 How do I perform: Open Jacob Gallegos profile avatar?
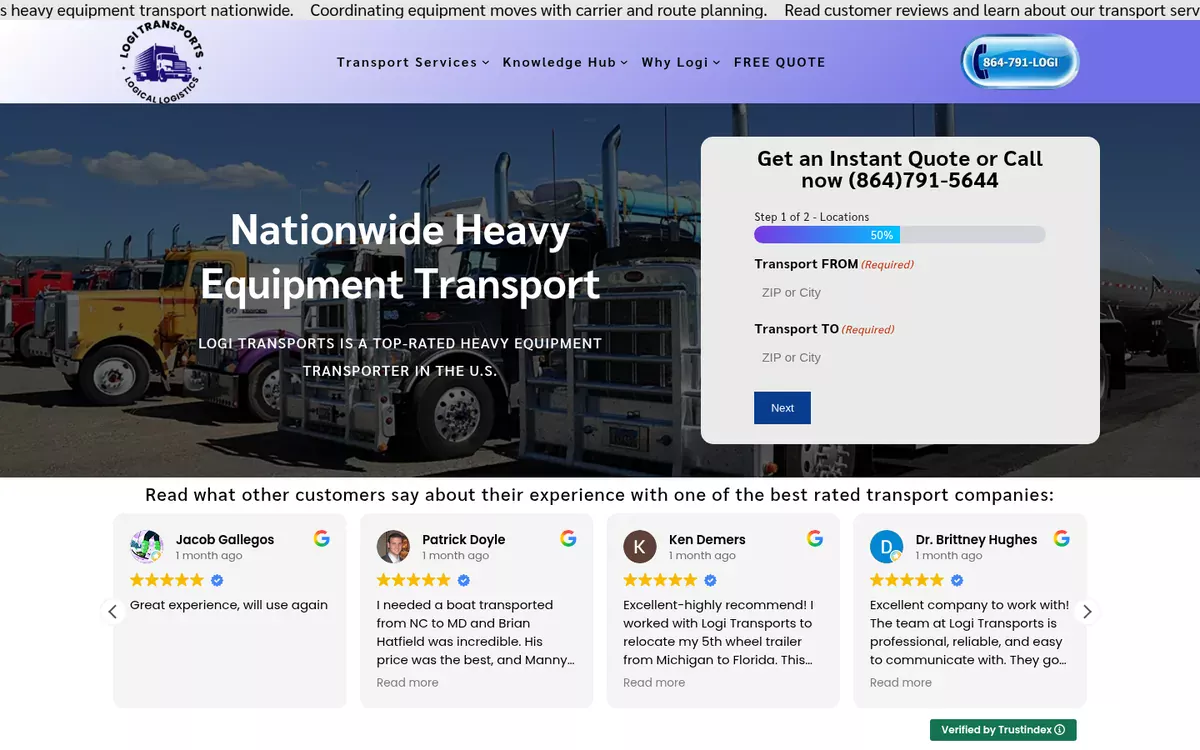pos(147,547)
